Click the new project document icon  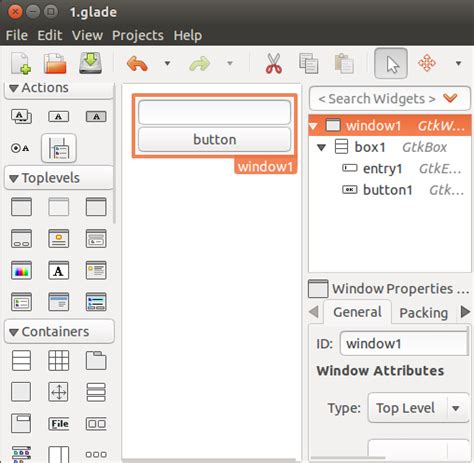[x=21, y=63]
